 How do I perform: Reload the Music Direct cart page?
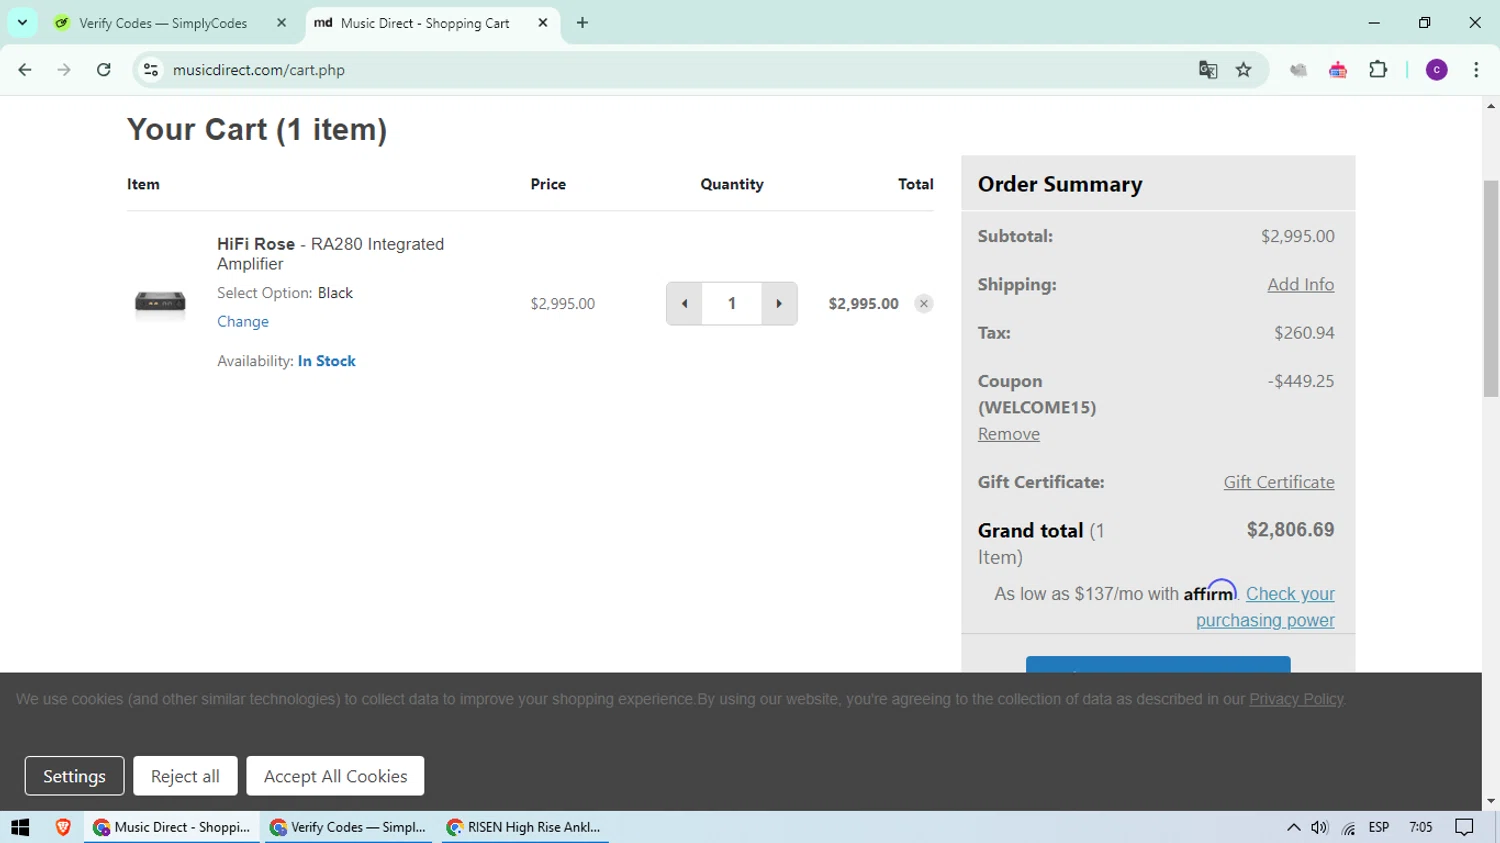click(x=104, y=70)
